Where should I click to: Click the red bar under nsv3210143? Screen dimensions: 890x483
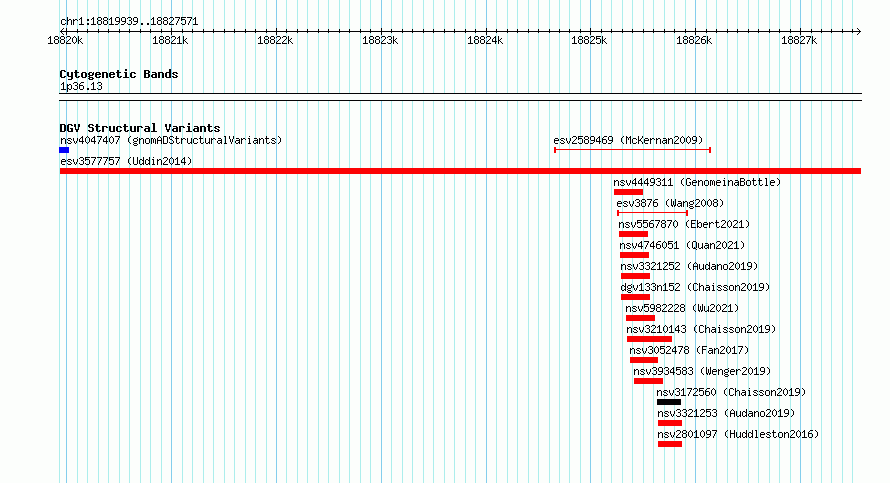click(x=650, y=339)
